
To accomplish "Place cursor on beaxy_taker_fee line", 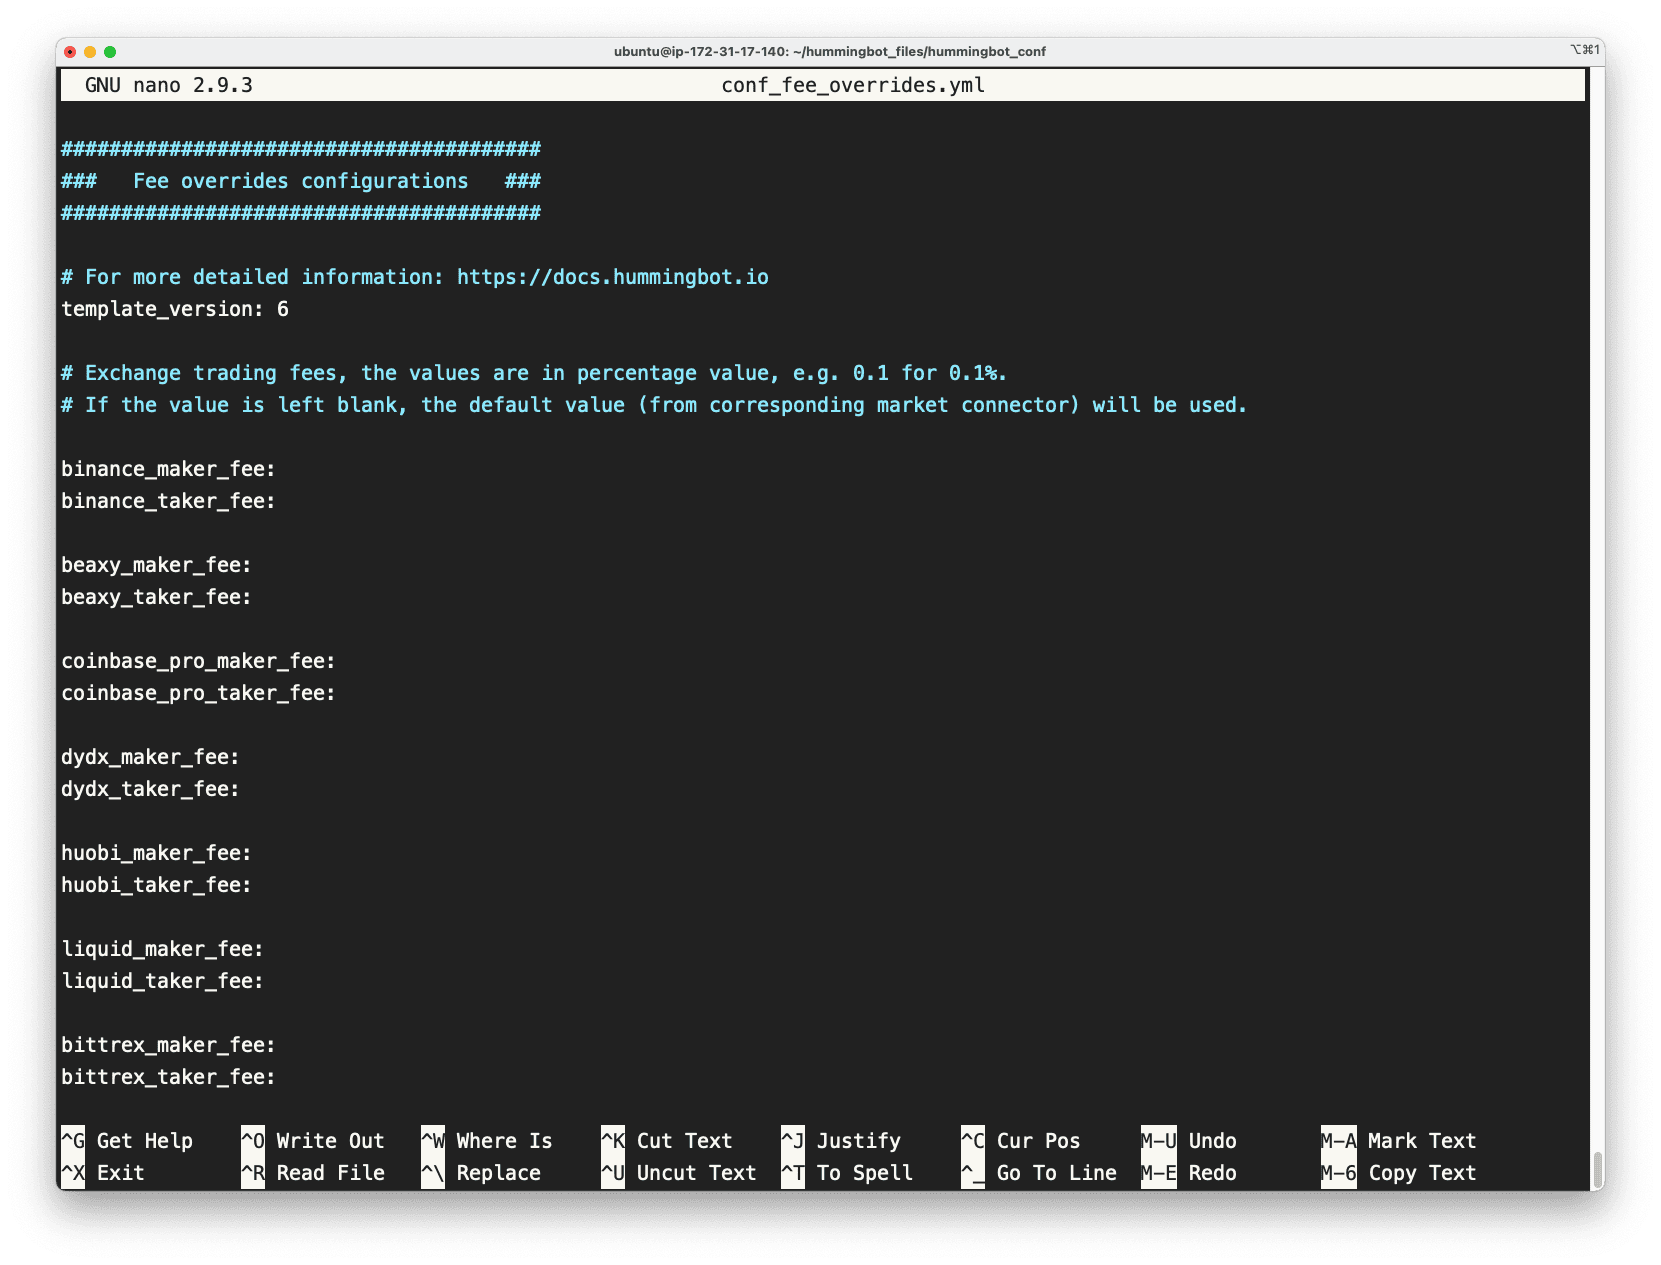I will tap(156, 597).
